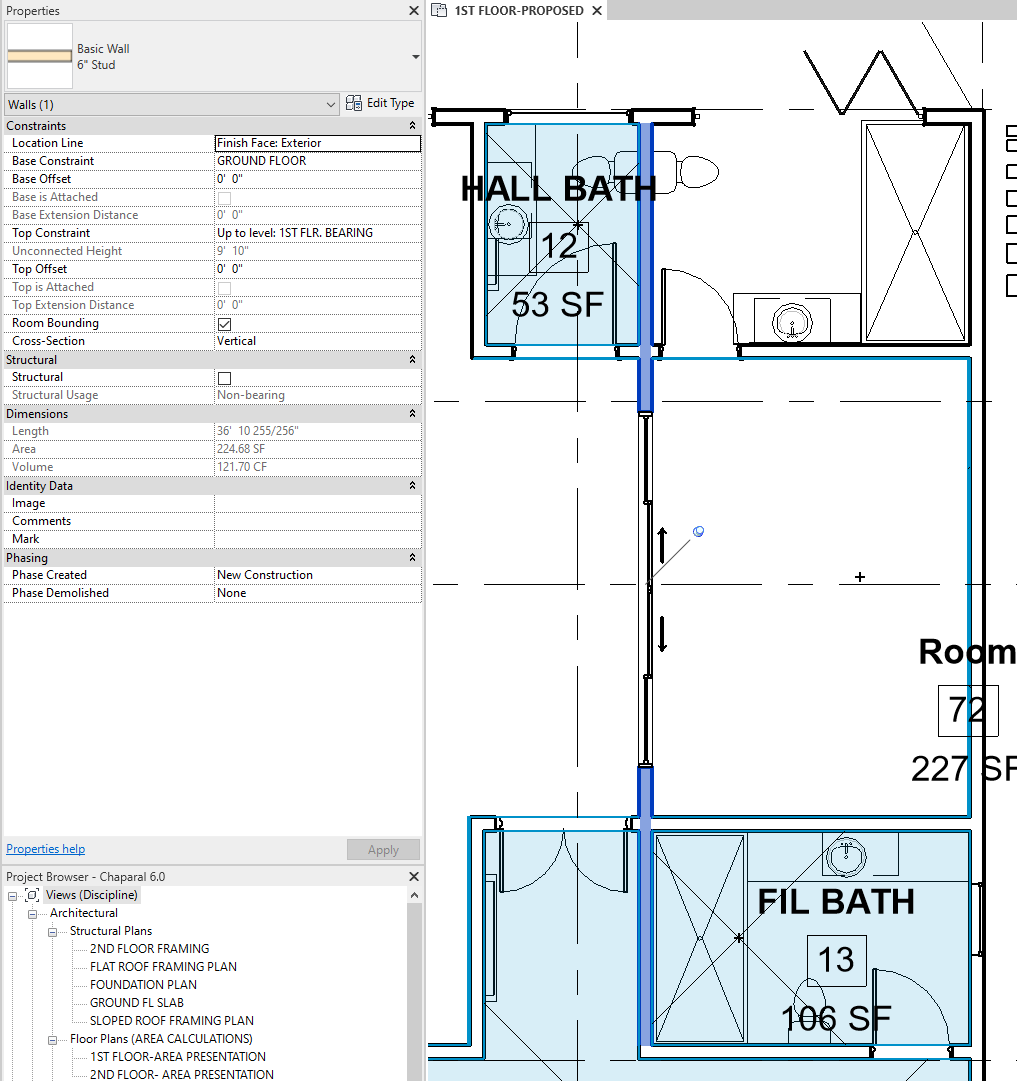
Task: Check the Top is Attached checkbox
Action: [x=224, y=287]
